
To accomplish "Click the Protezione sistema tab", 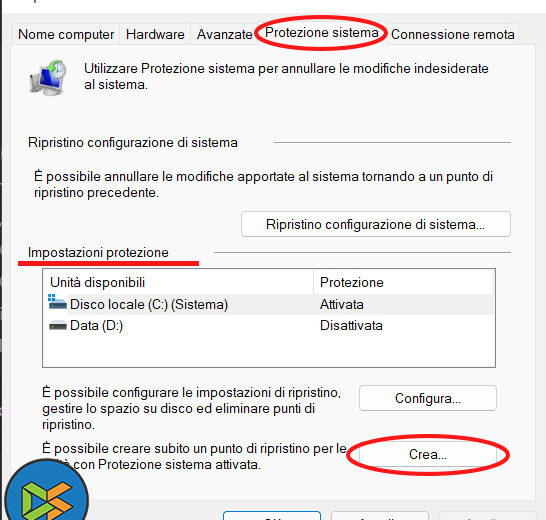I will [x=321, y=33].
